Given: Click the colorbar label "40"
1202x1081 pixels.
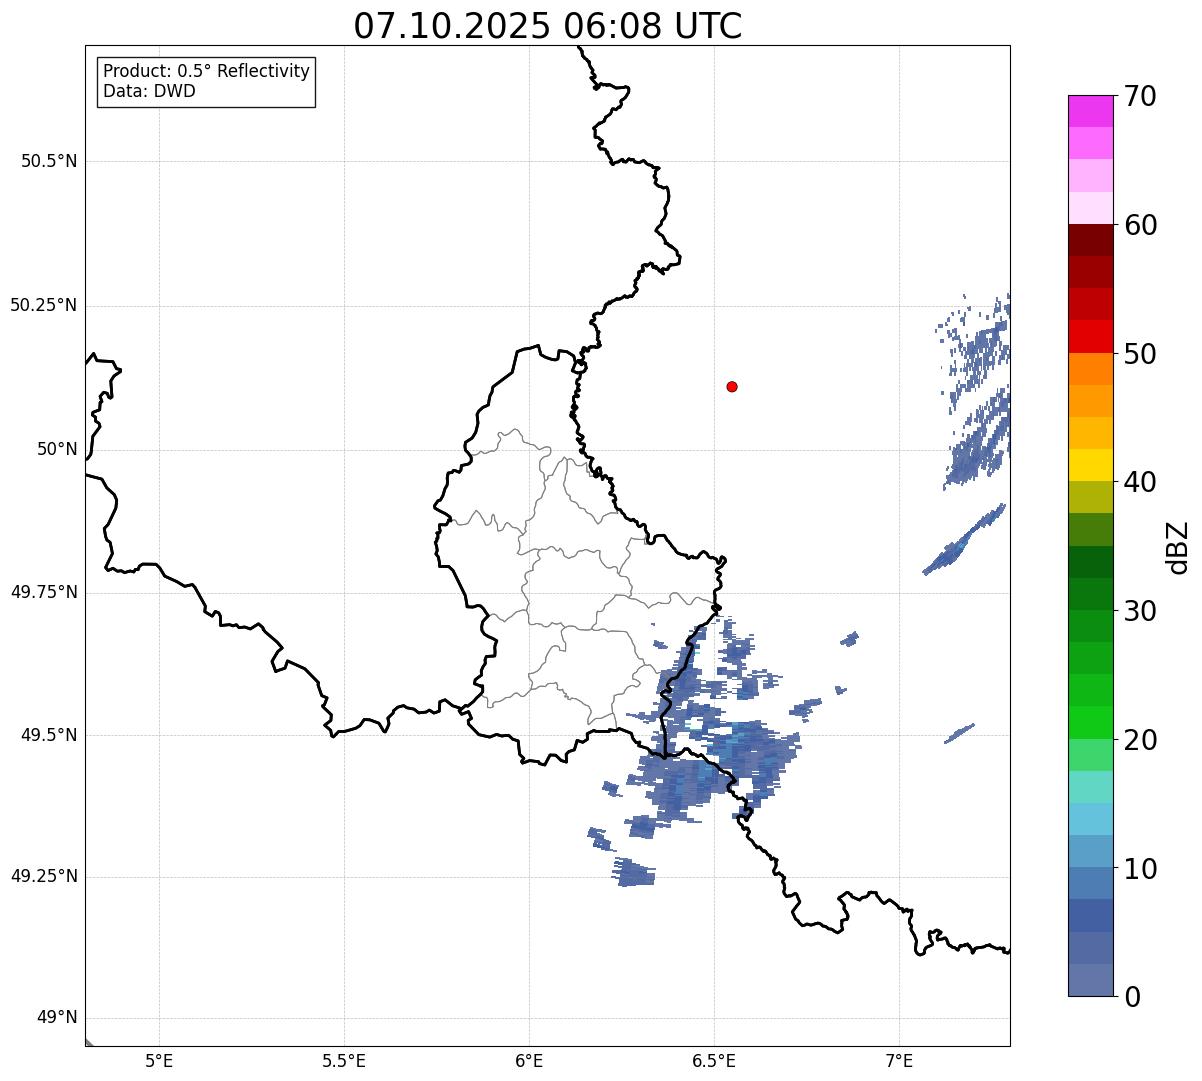Looking at the screenshot, I should tap(1139, 482).
